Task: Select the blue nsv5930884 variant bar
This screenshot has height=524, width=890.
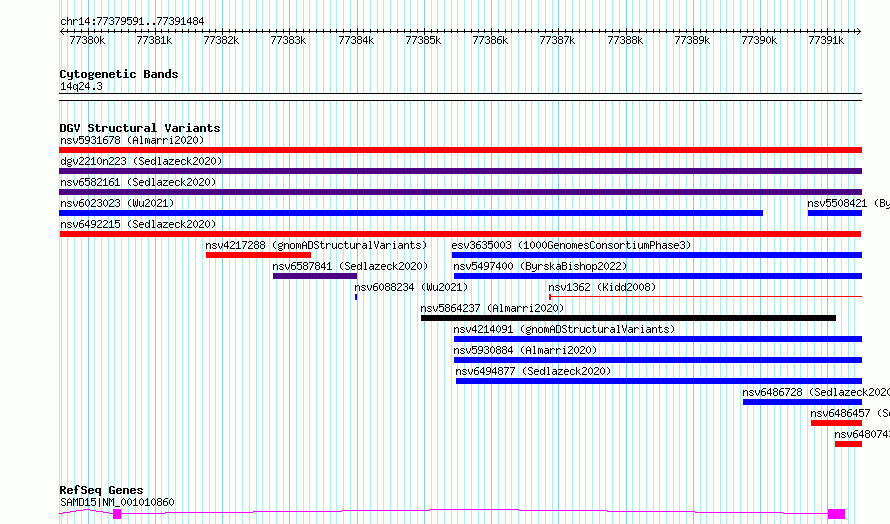Action: coord(658,360)
